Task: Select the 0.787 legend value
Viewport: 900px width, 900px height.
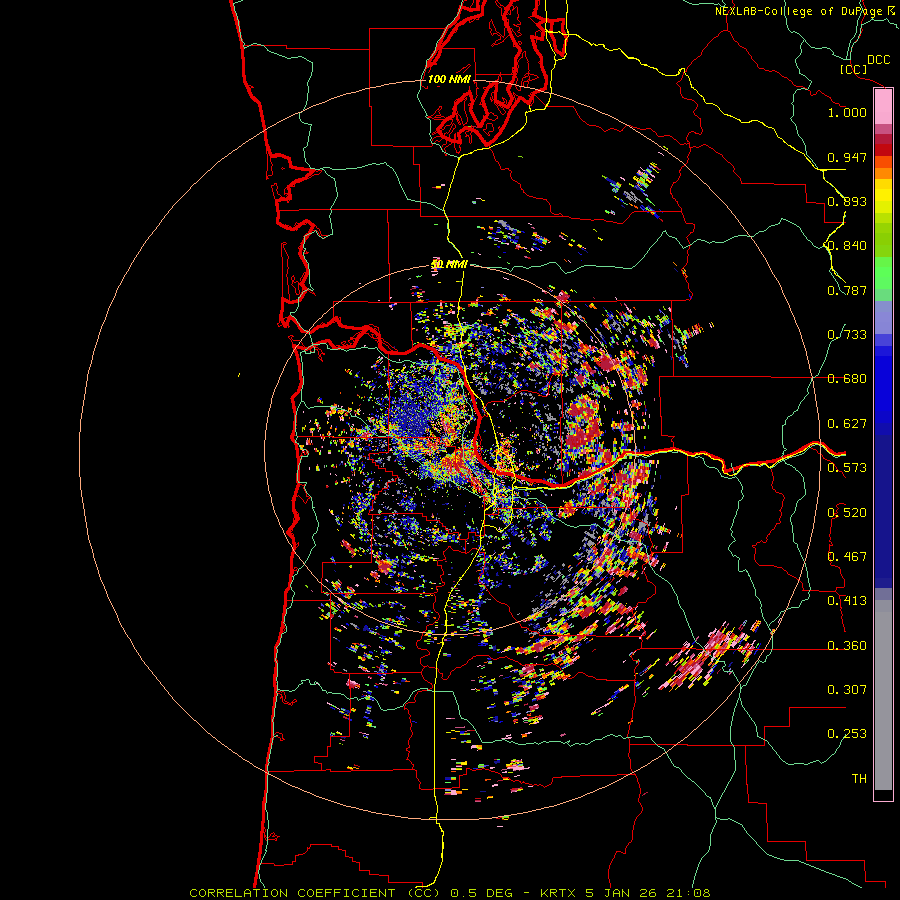Action: point(847,290)
